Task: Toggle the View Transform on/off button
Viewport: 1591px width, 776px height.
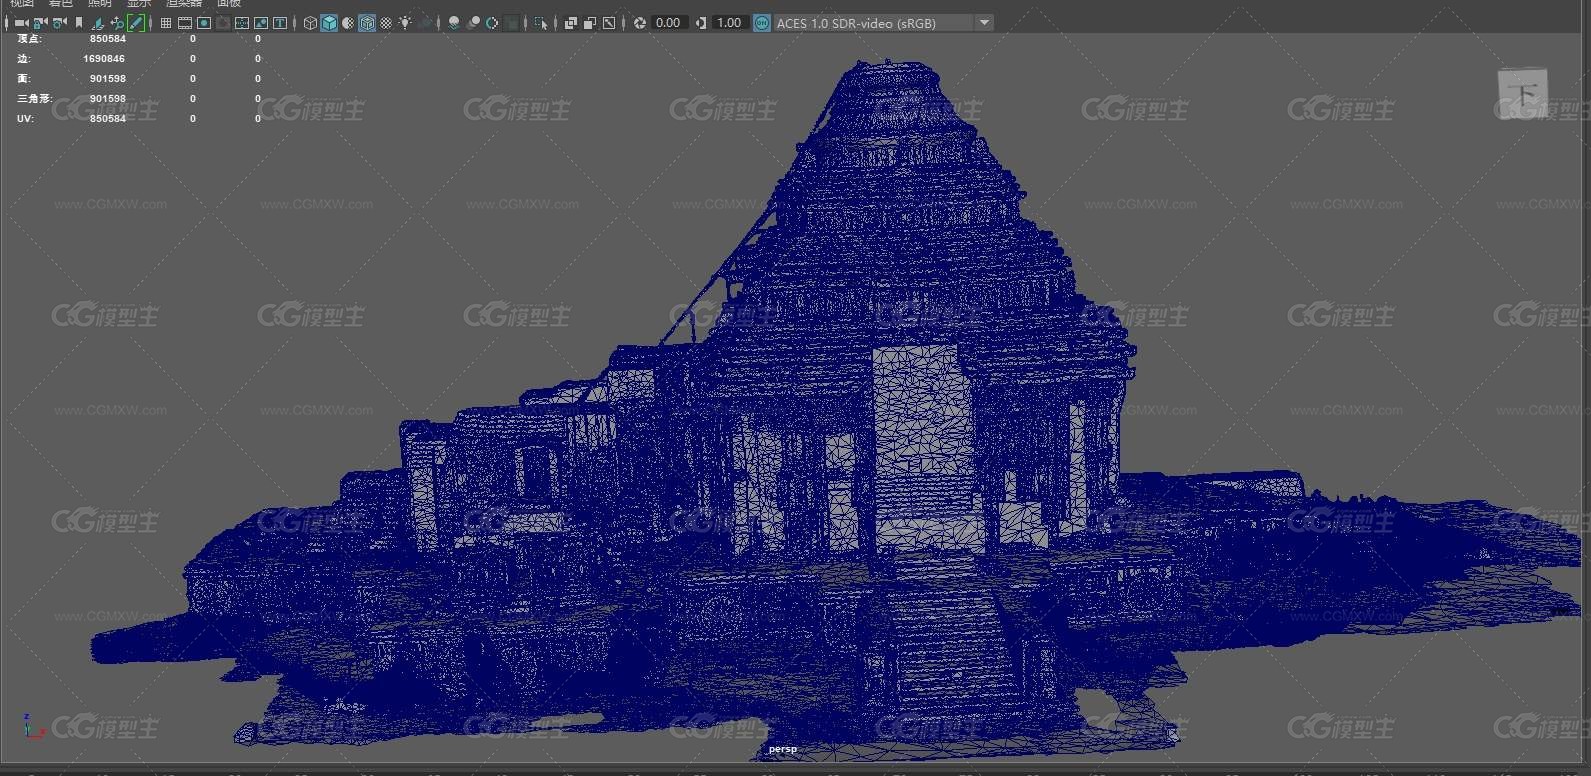Action: (x=762, y=23)
